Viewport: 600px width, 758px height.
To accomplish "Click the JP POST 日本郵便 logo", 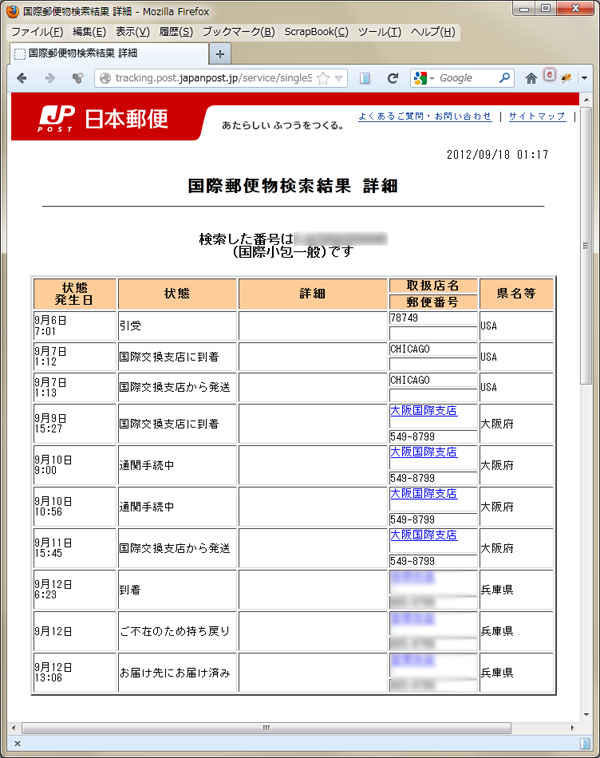I will [x=103, y=118].
